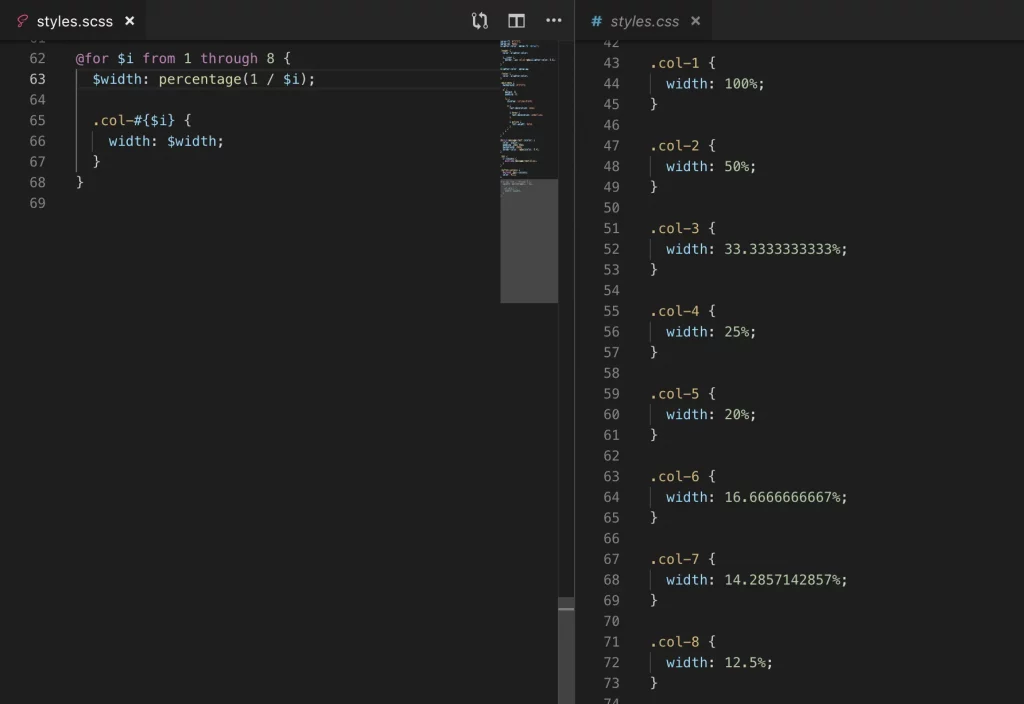This screenshot has width=1024, height=704.
Task: Click line number 70 in styles.css gutter
Action: [x=611, y=621]
